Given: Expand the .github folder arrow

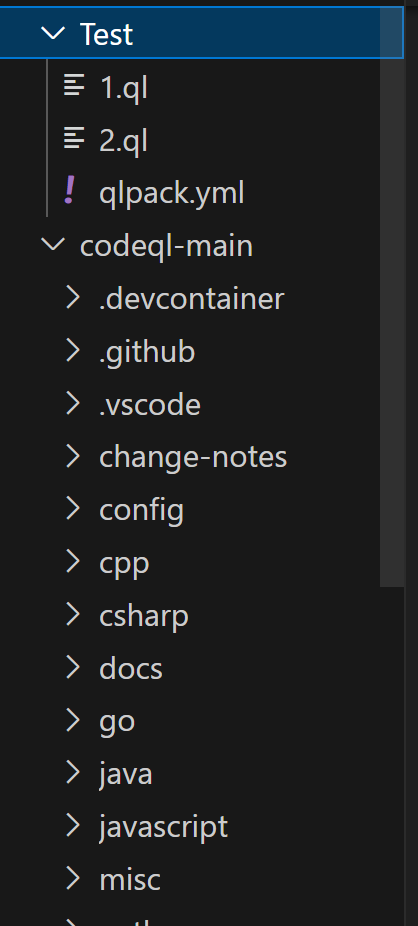Looking at the screenshot, I should 73,350.
